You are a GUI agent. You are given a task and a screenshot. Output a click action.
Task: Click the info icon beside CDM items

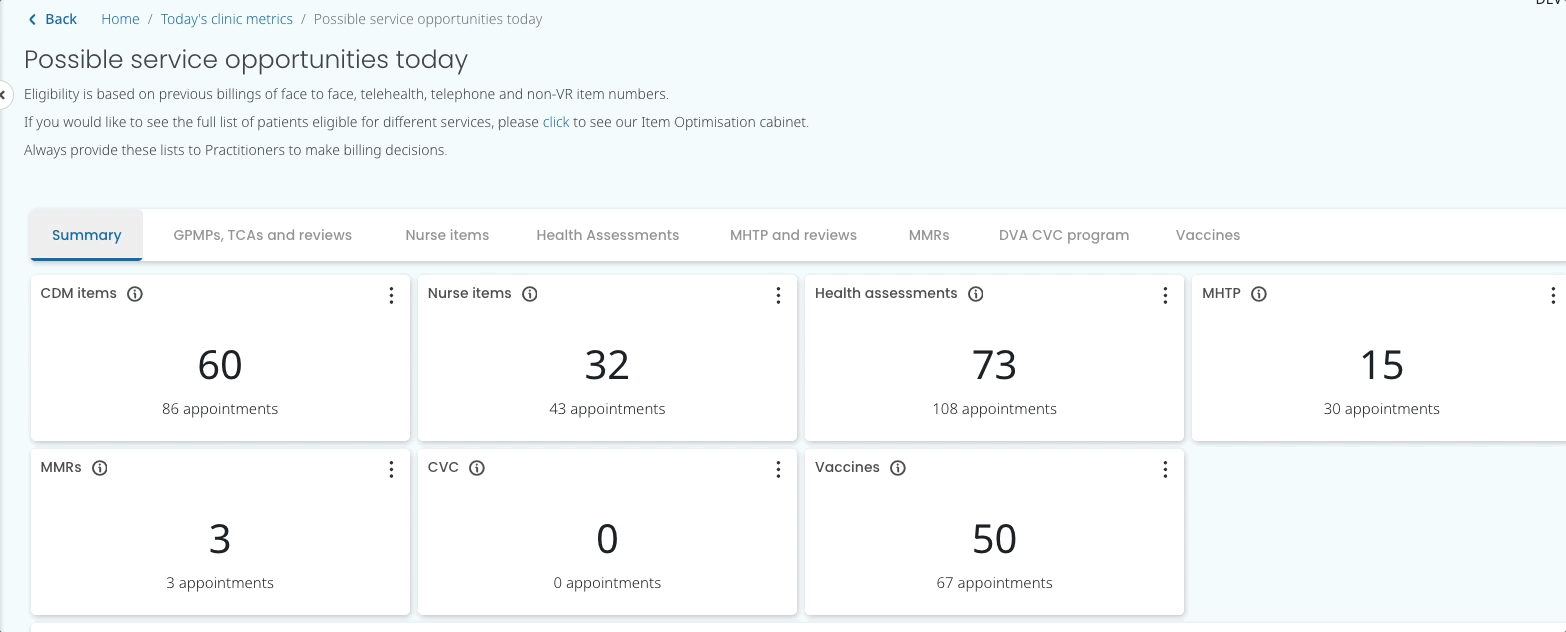tap(135, 294)
